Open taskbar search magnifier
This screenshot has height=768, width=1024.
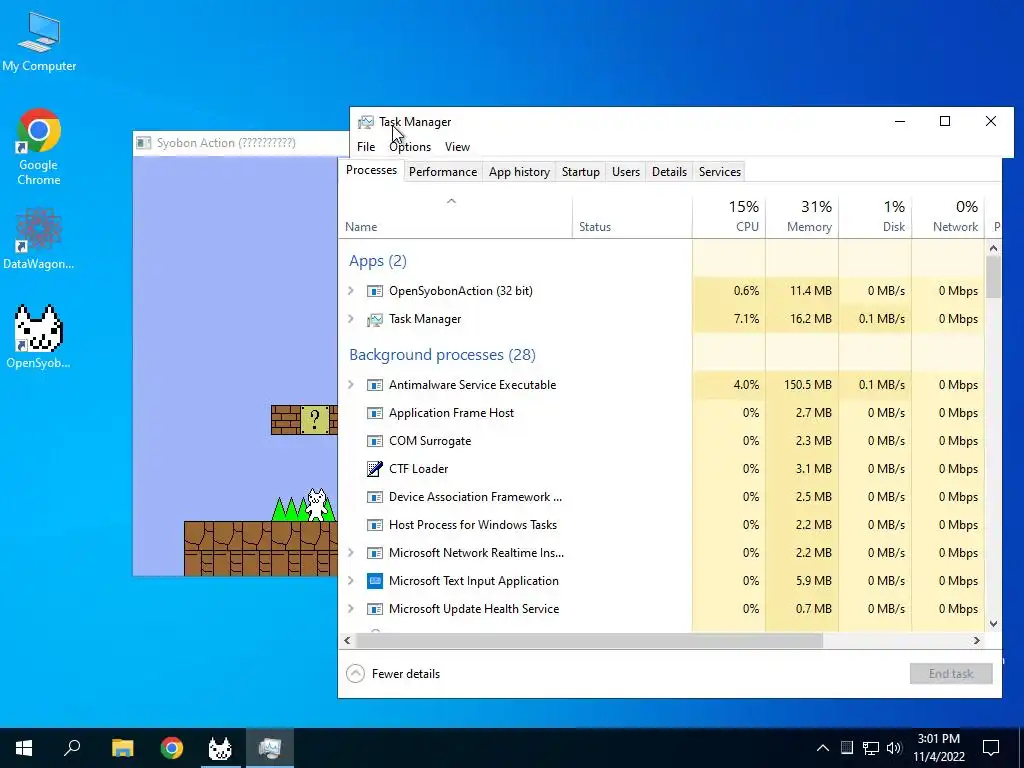[x=72, y=748]
